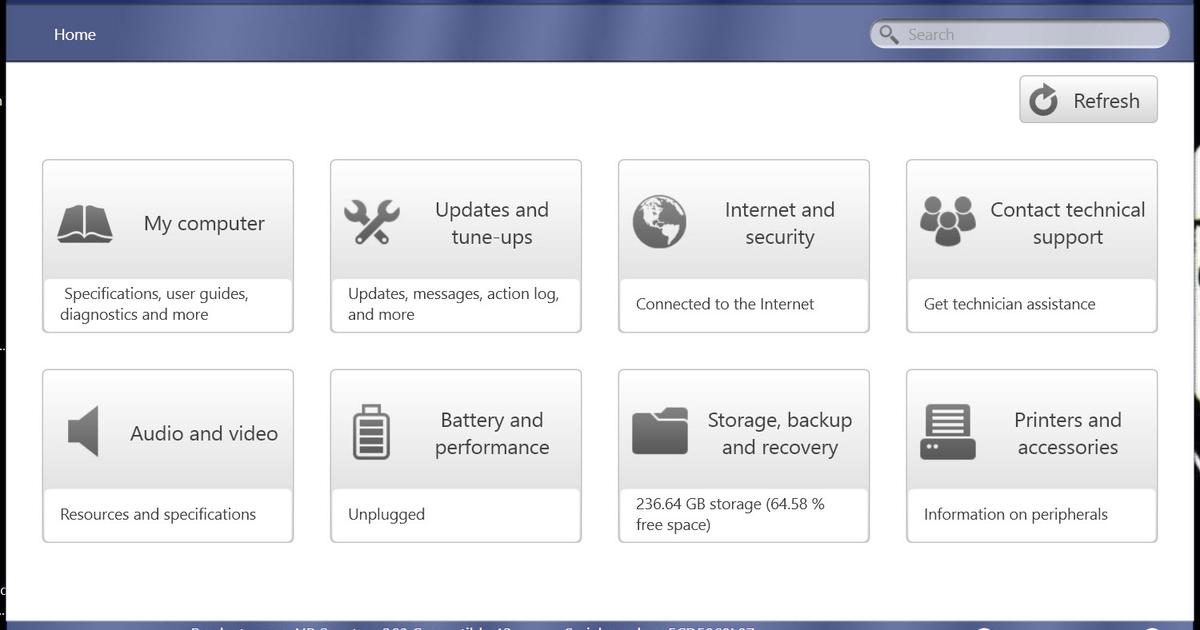Select the Updates and tune-ups wrench icon
Viewport: 1200px width, 630px height.
371,223
